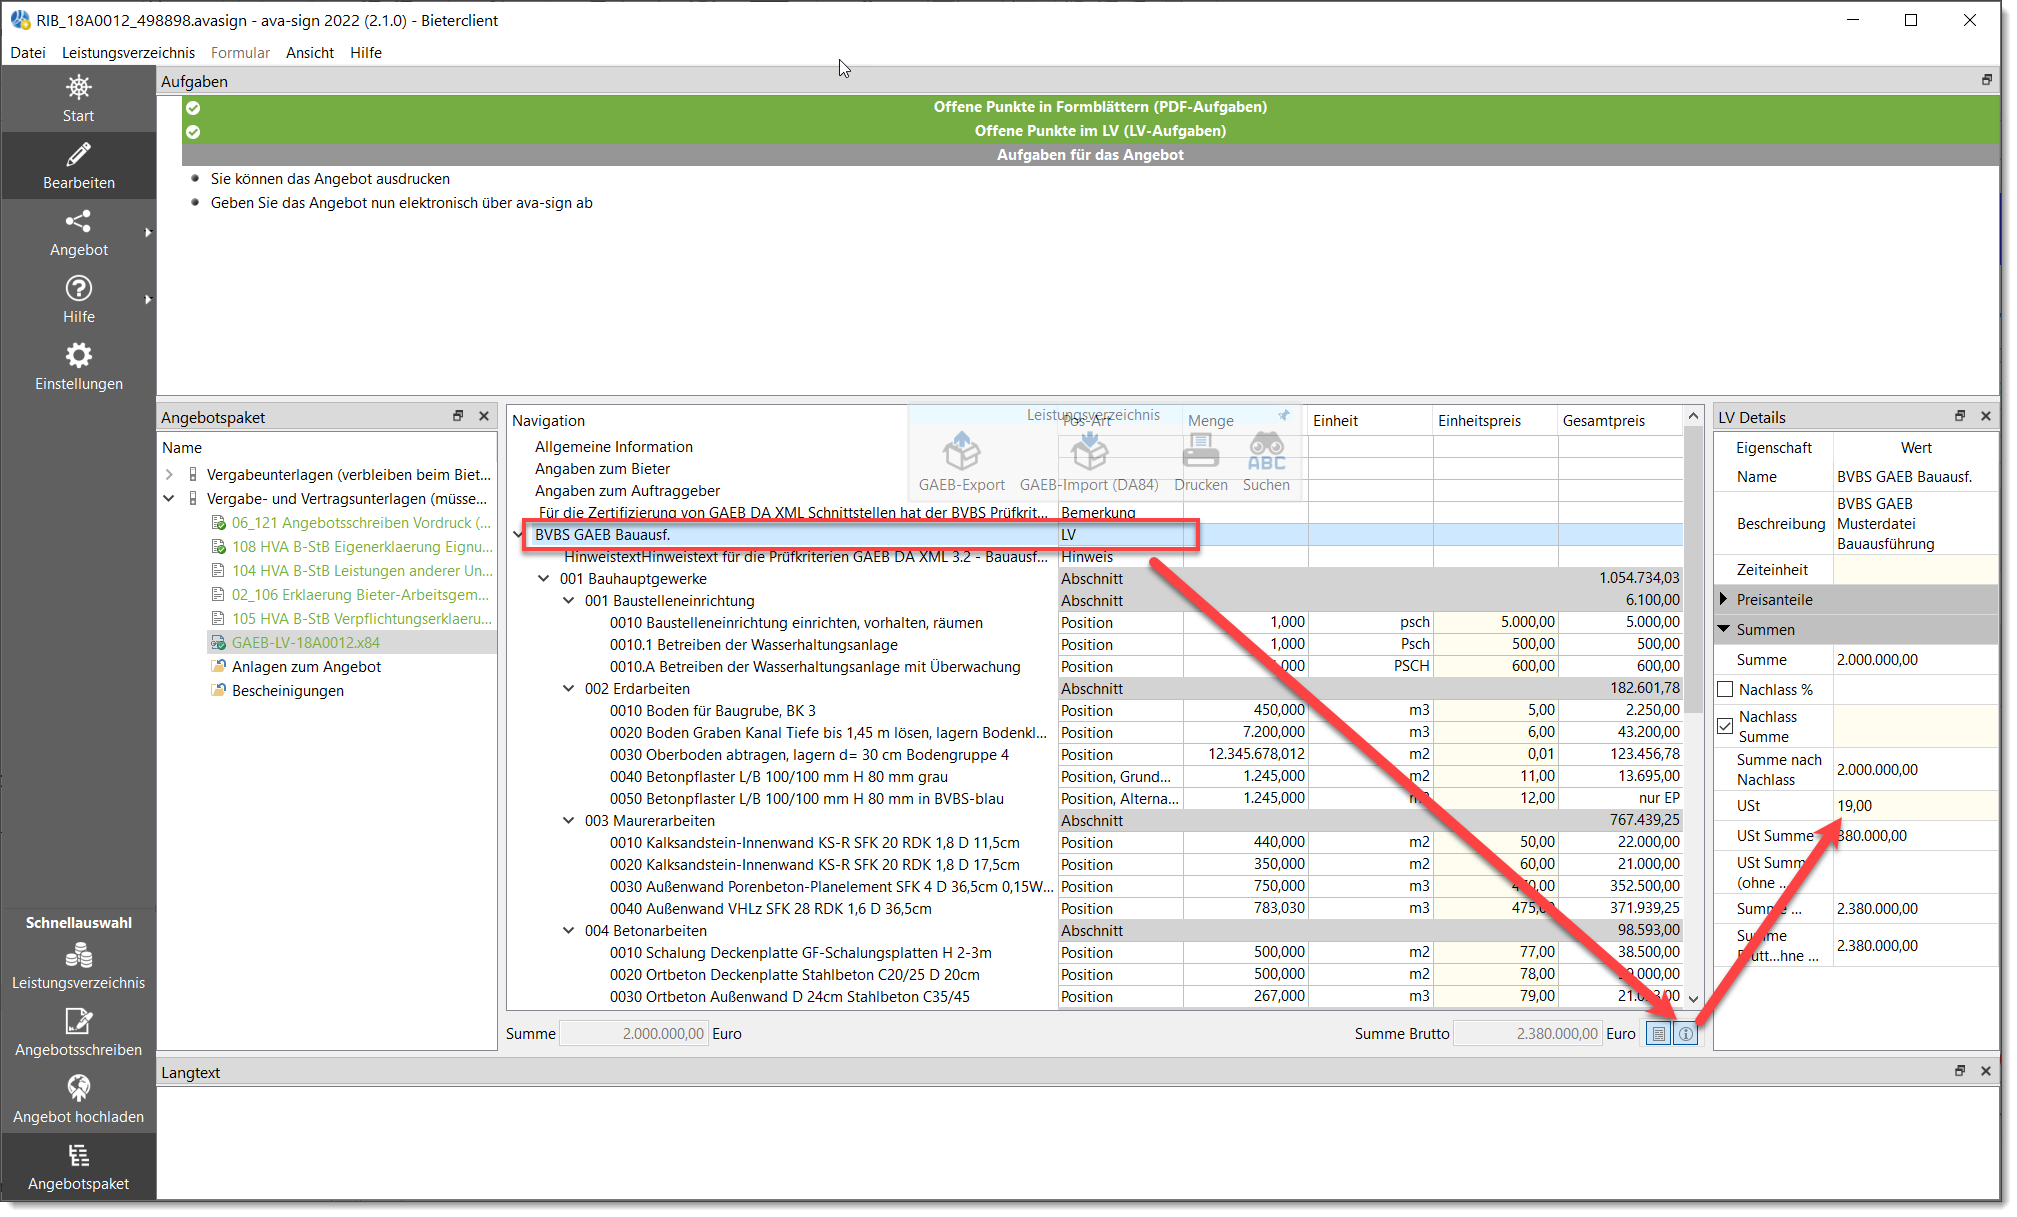This screenshot has height=1217, width=2017.
Task: Click the LV table scroll down arrow
Action: pos(1693,998)
